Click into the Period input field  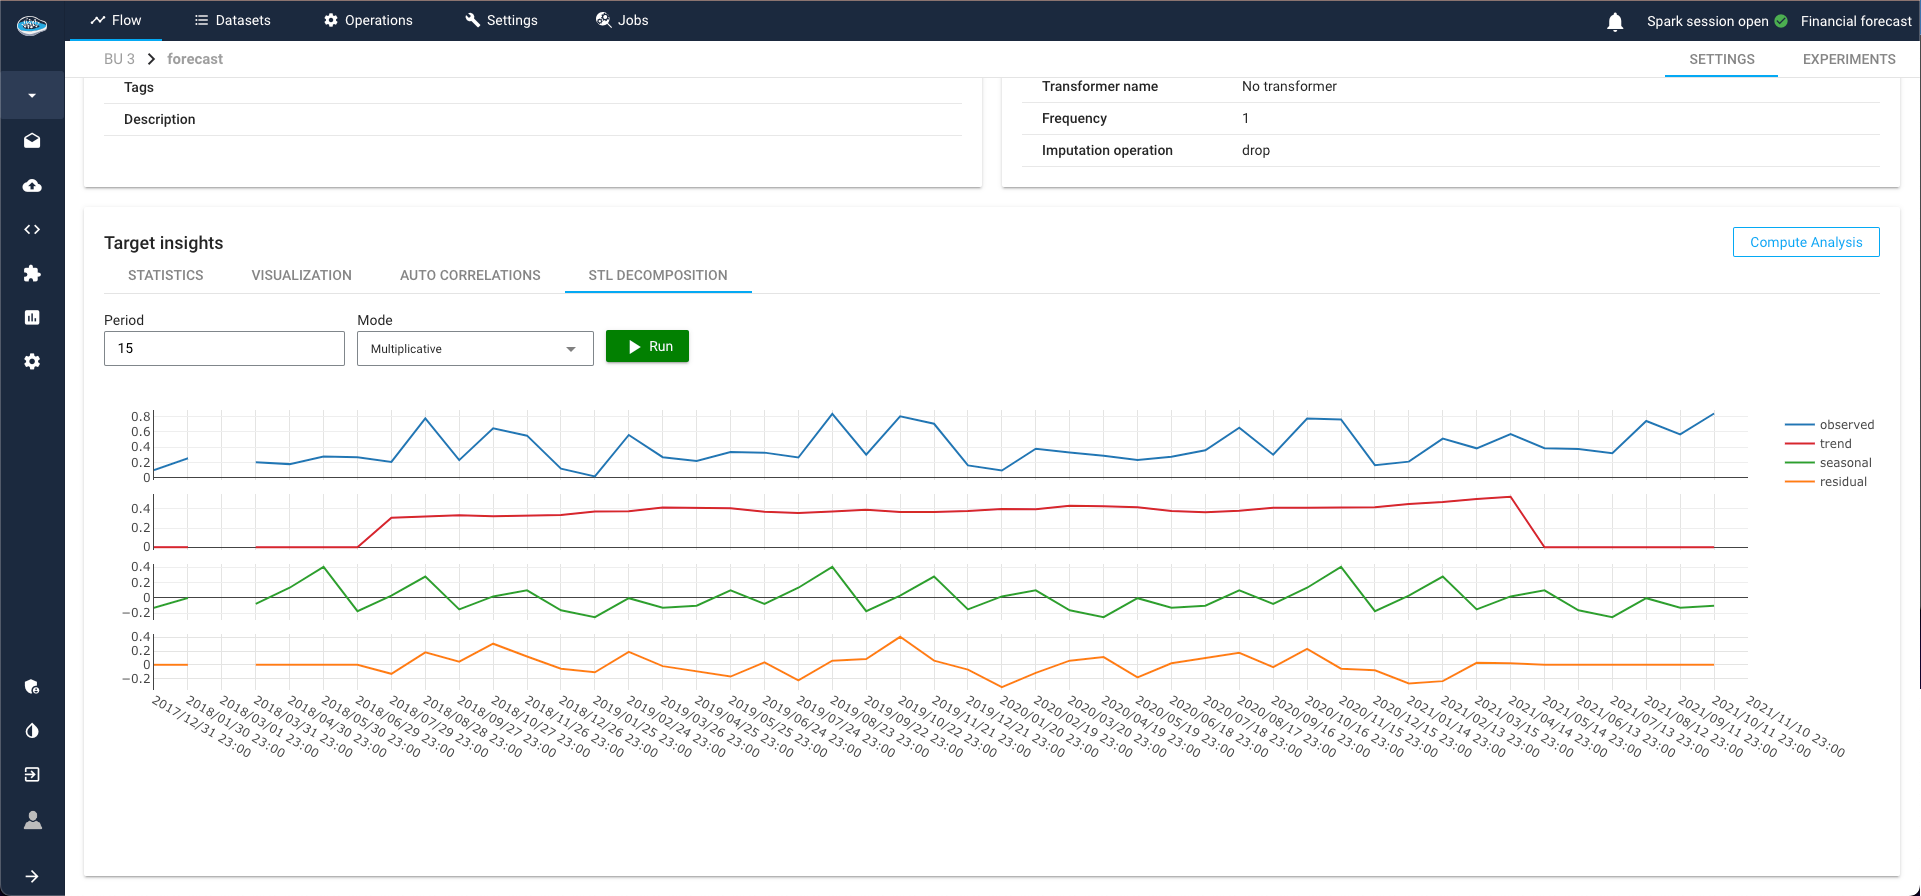tap(224, 349)
